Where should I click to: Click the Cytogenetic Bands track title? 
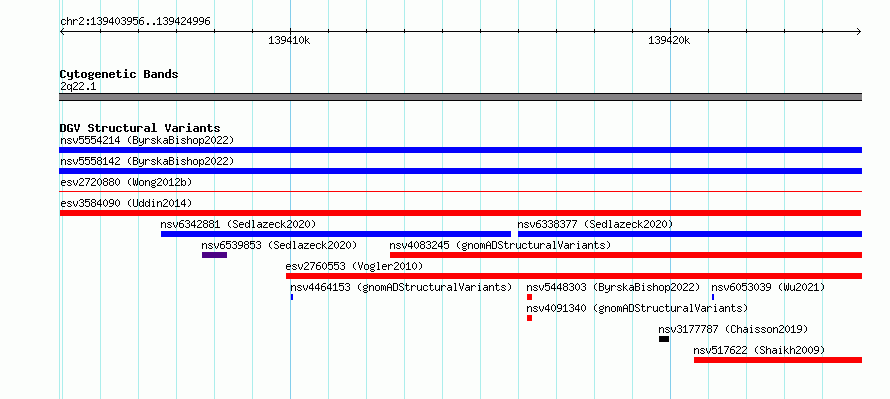pos(119,74)
